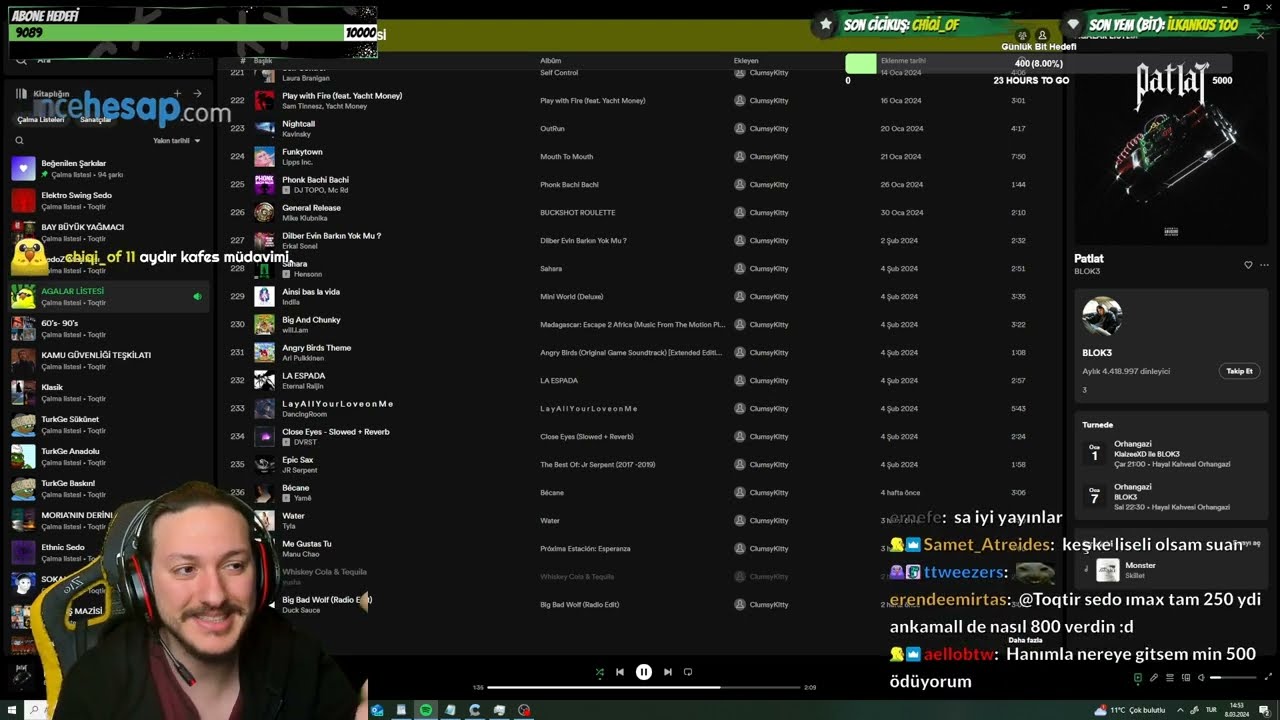Screen dimensions: 1280x720
Task: Open artist link Lipps Inc.
Action: [x=297, y=162]
